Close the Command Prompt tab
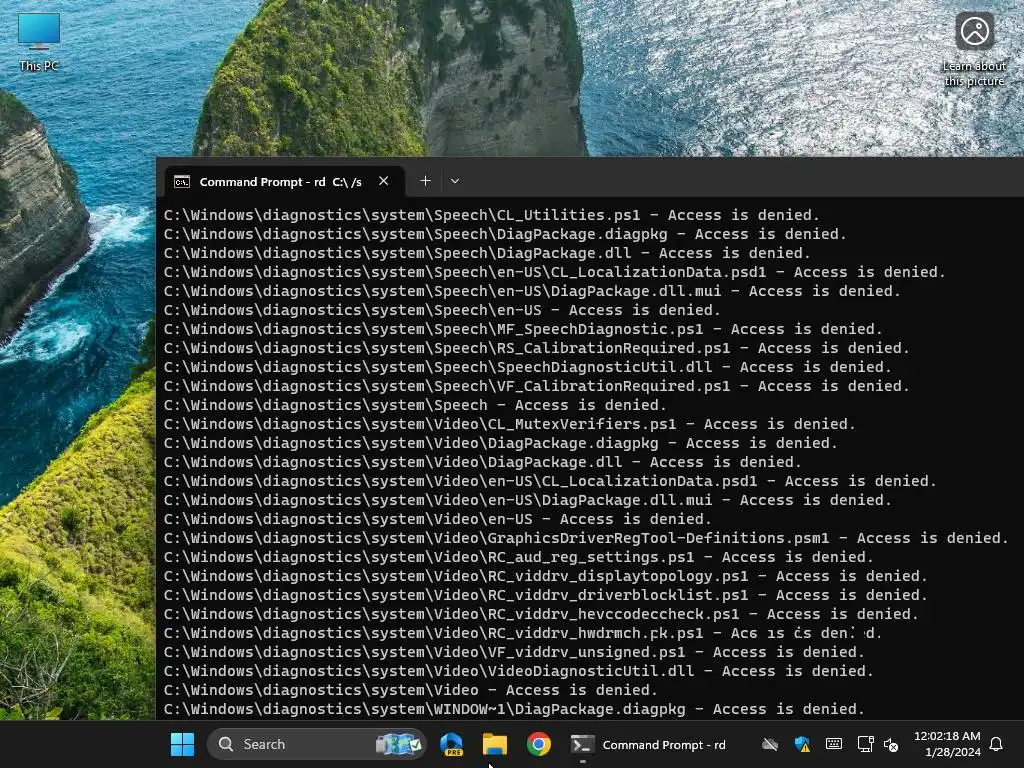 [x=383, y=181]
